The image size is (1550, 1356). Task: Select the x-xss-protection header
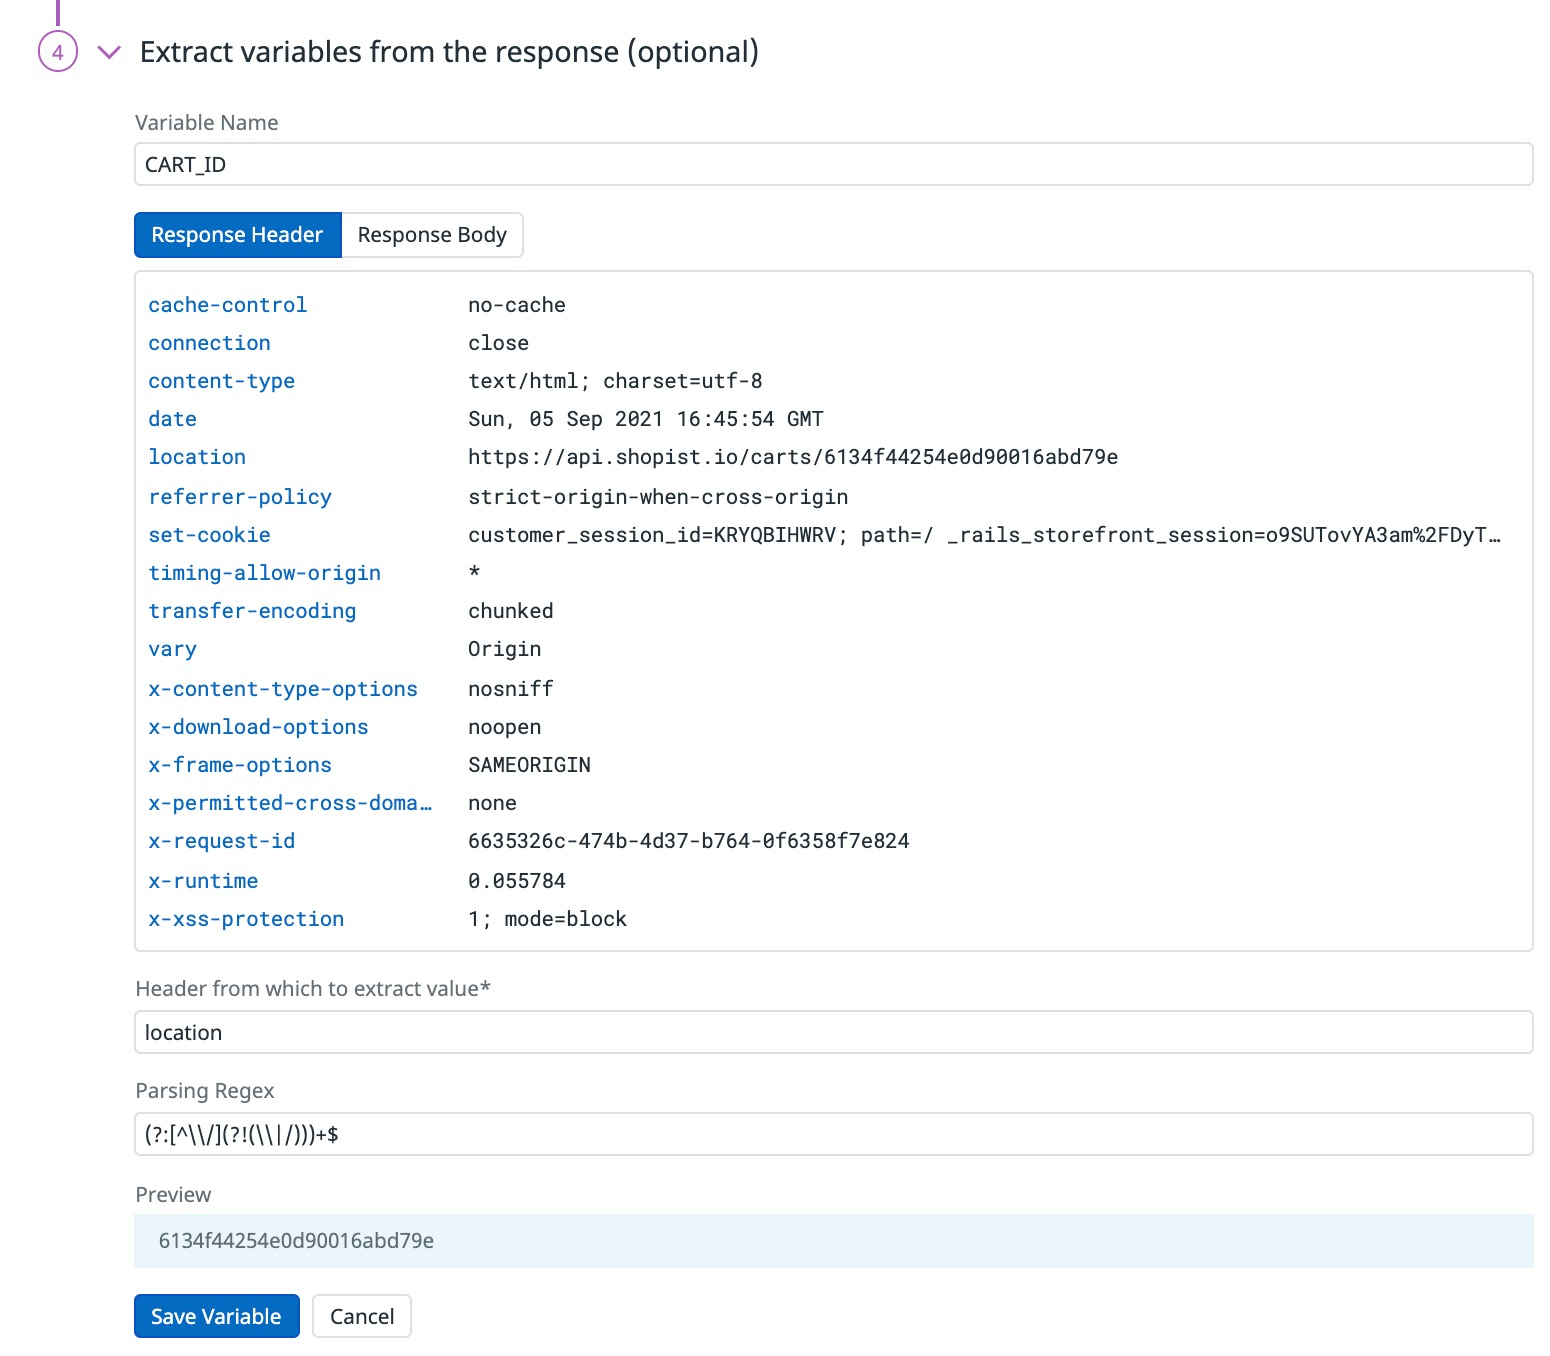tap(246, 919)
